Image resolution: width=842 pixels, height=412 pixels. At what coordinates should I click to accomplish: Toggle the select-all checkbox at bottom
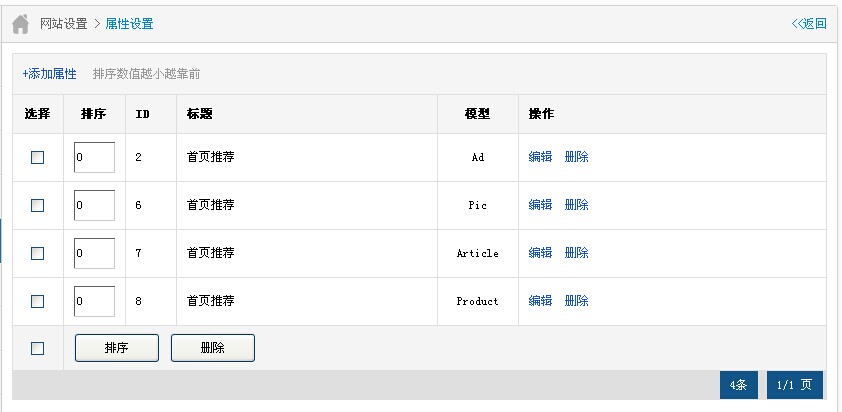38,349
